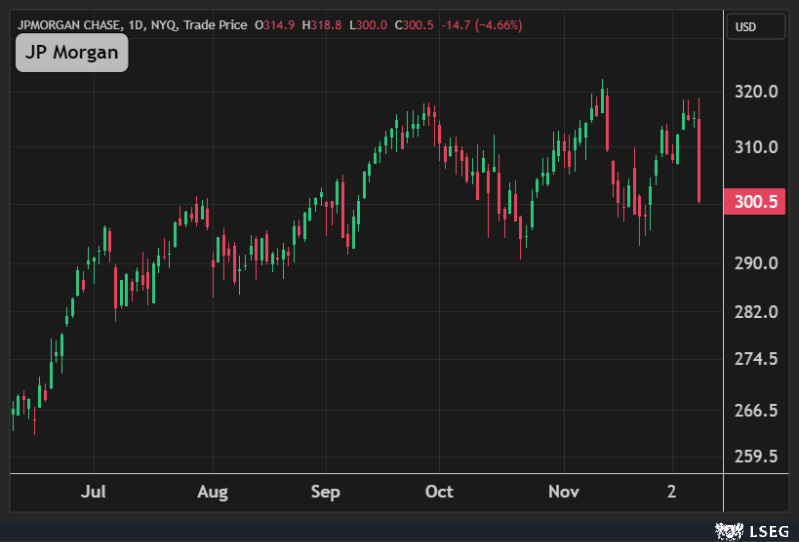Select the Jul marker on time axis
This screenshot has width=799, height=542.
[93, 492]
